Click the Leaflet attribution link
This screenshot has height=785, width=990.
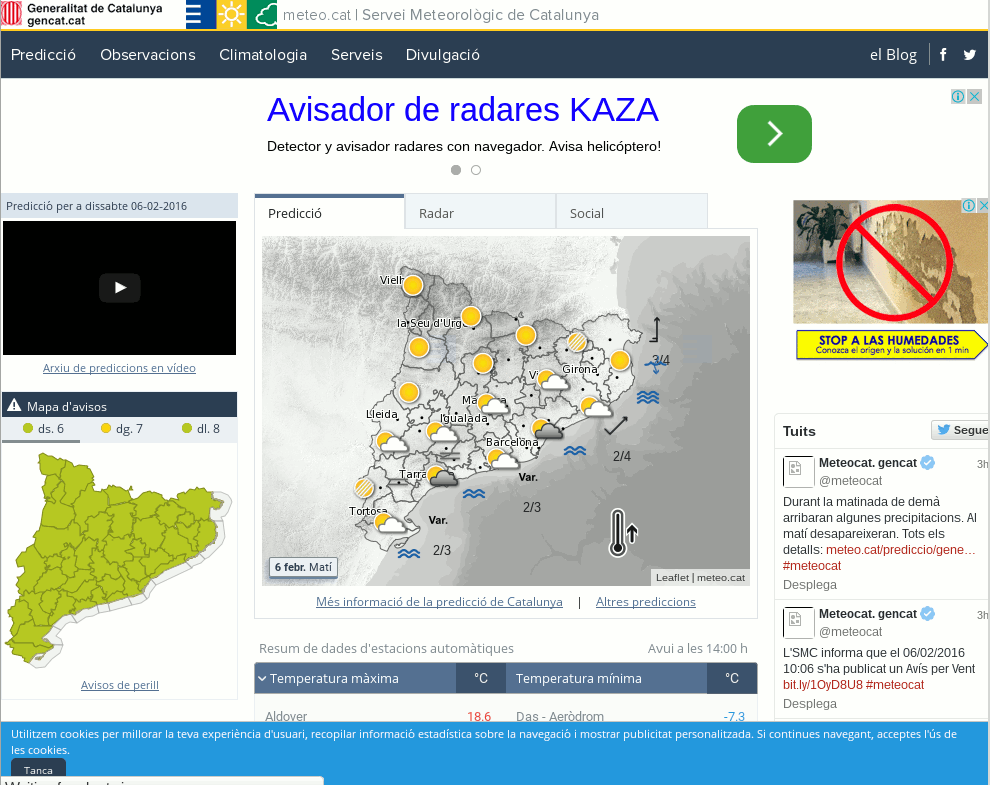[672, 577]
